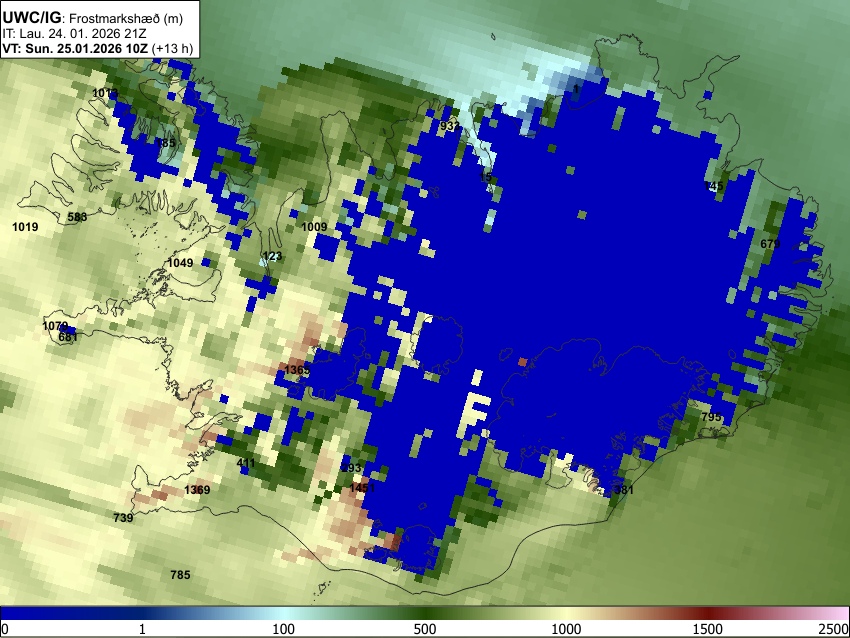Click the dark green colour scale section at 500
The width and height of the screenshot is (850, 638).
(x=424, y=613)
